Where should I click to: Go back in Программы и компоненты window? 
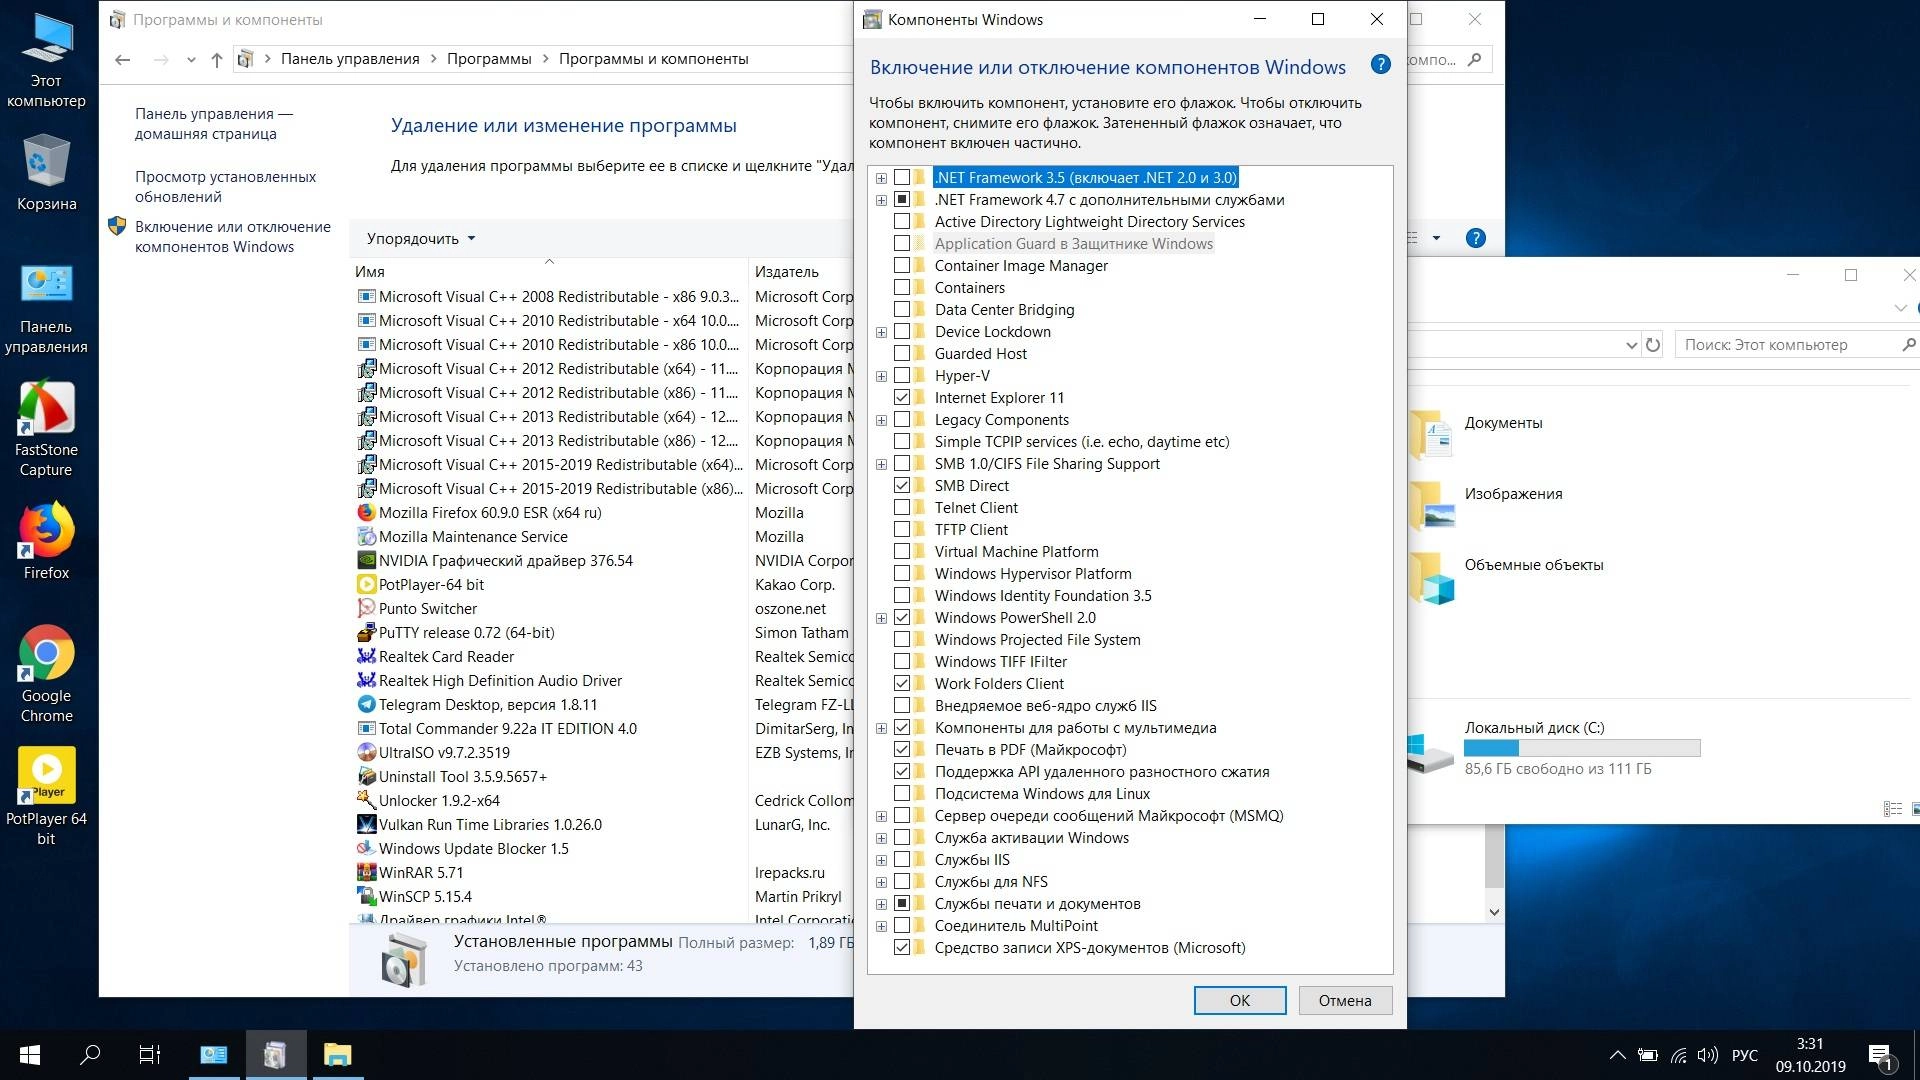click(122, 59)
